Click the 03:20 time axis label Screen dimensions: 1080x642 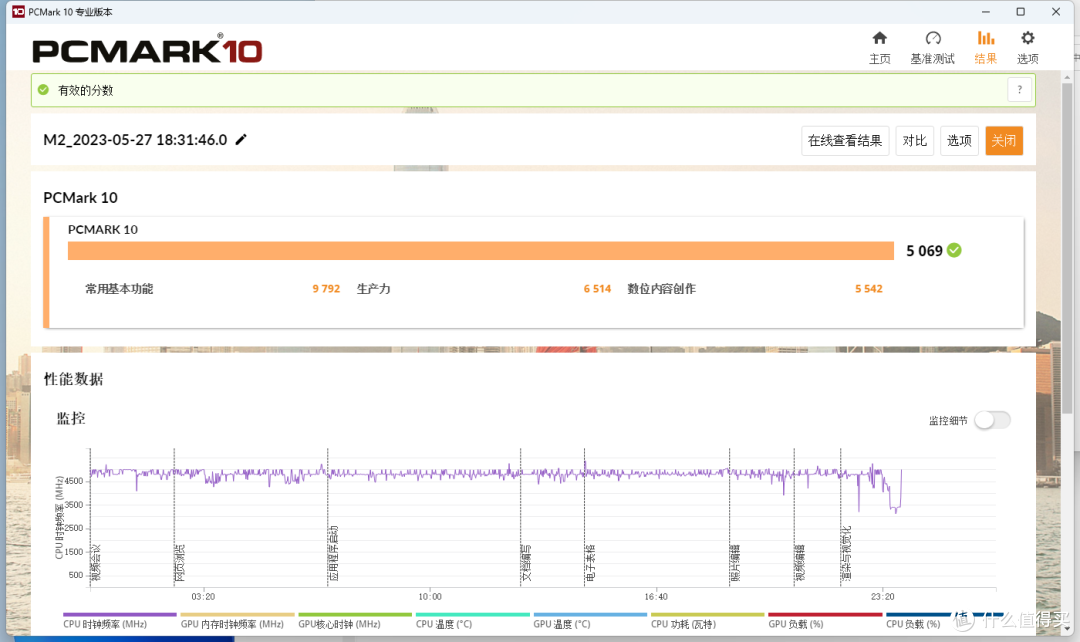[203, 597]
